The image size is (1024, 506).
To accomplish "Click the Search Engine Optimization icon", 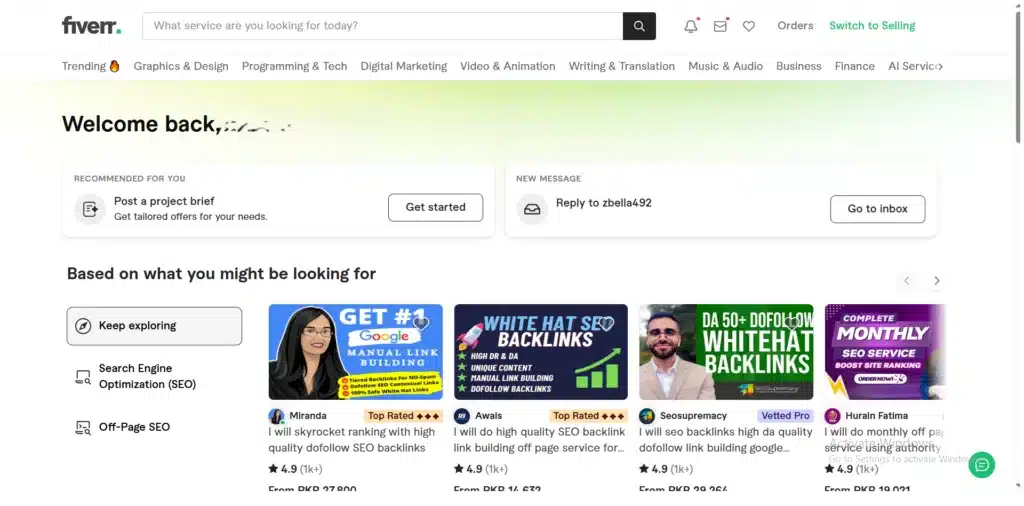I will (x=83, y=377).
